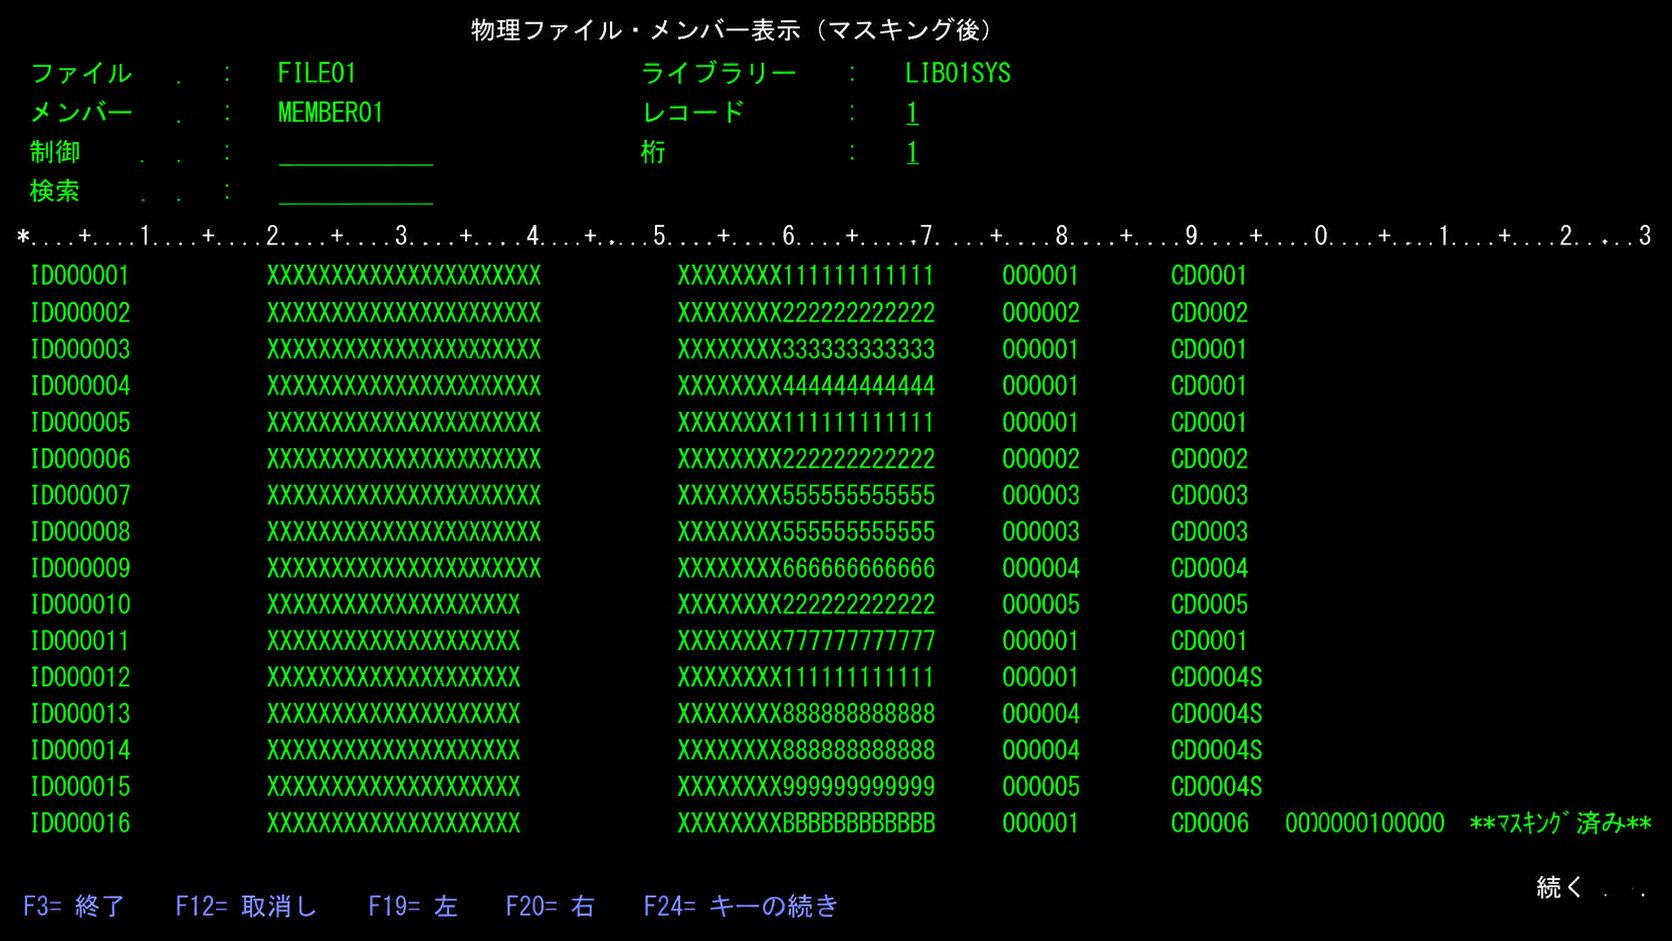Click CD0003 in row ID000007
The image size is (1672, 941).
[x=1210, y=496]
